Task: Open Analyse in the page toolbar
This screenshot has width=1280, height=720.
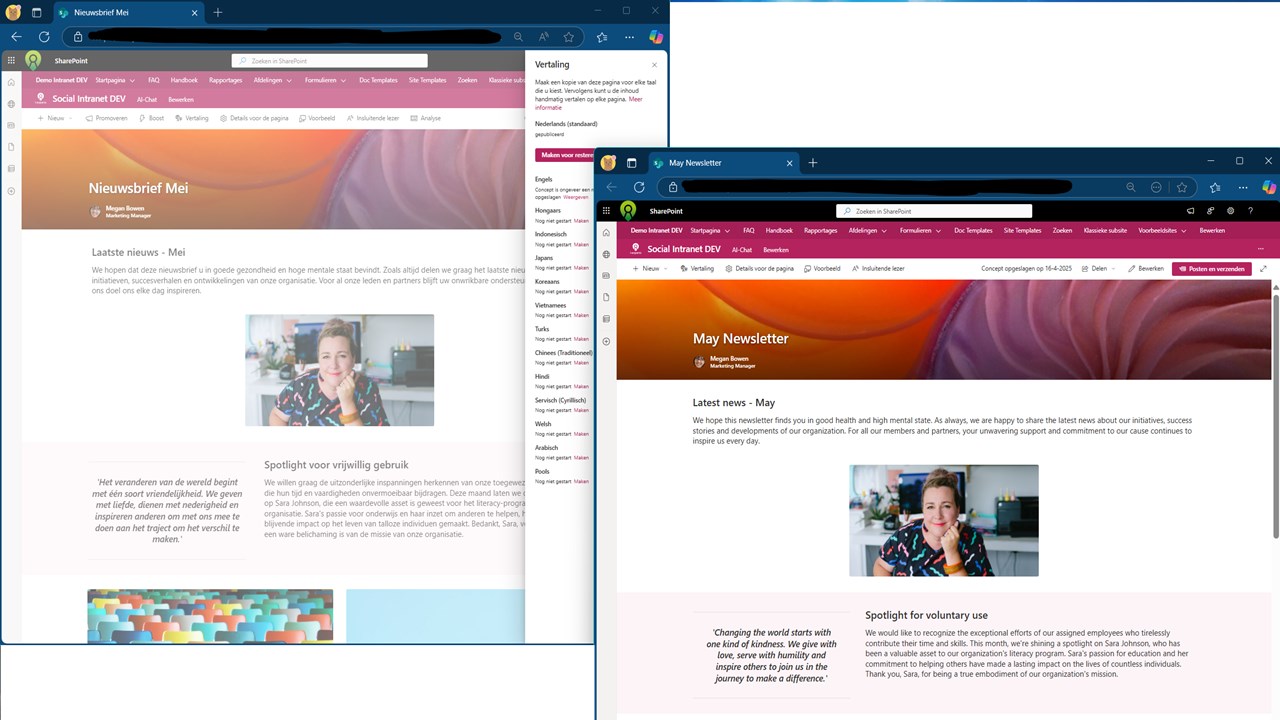Action: pos(425,118)
